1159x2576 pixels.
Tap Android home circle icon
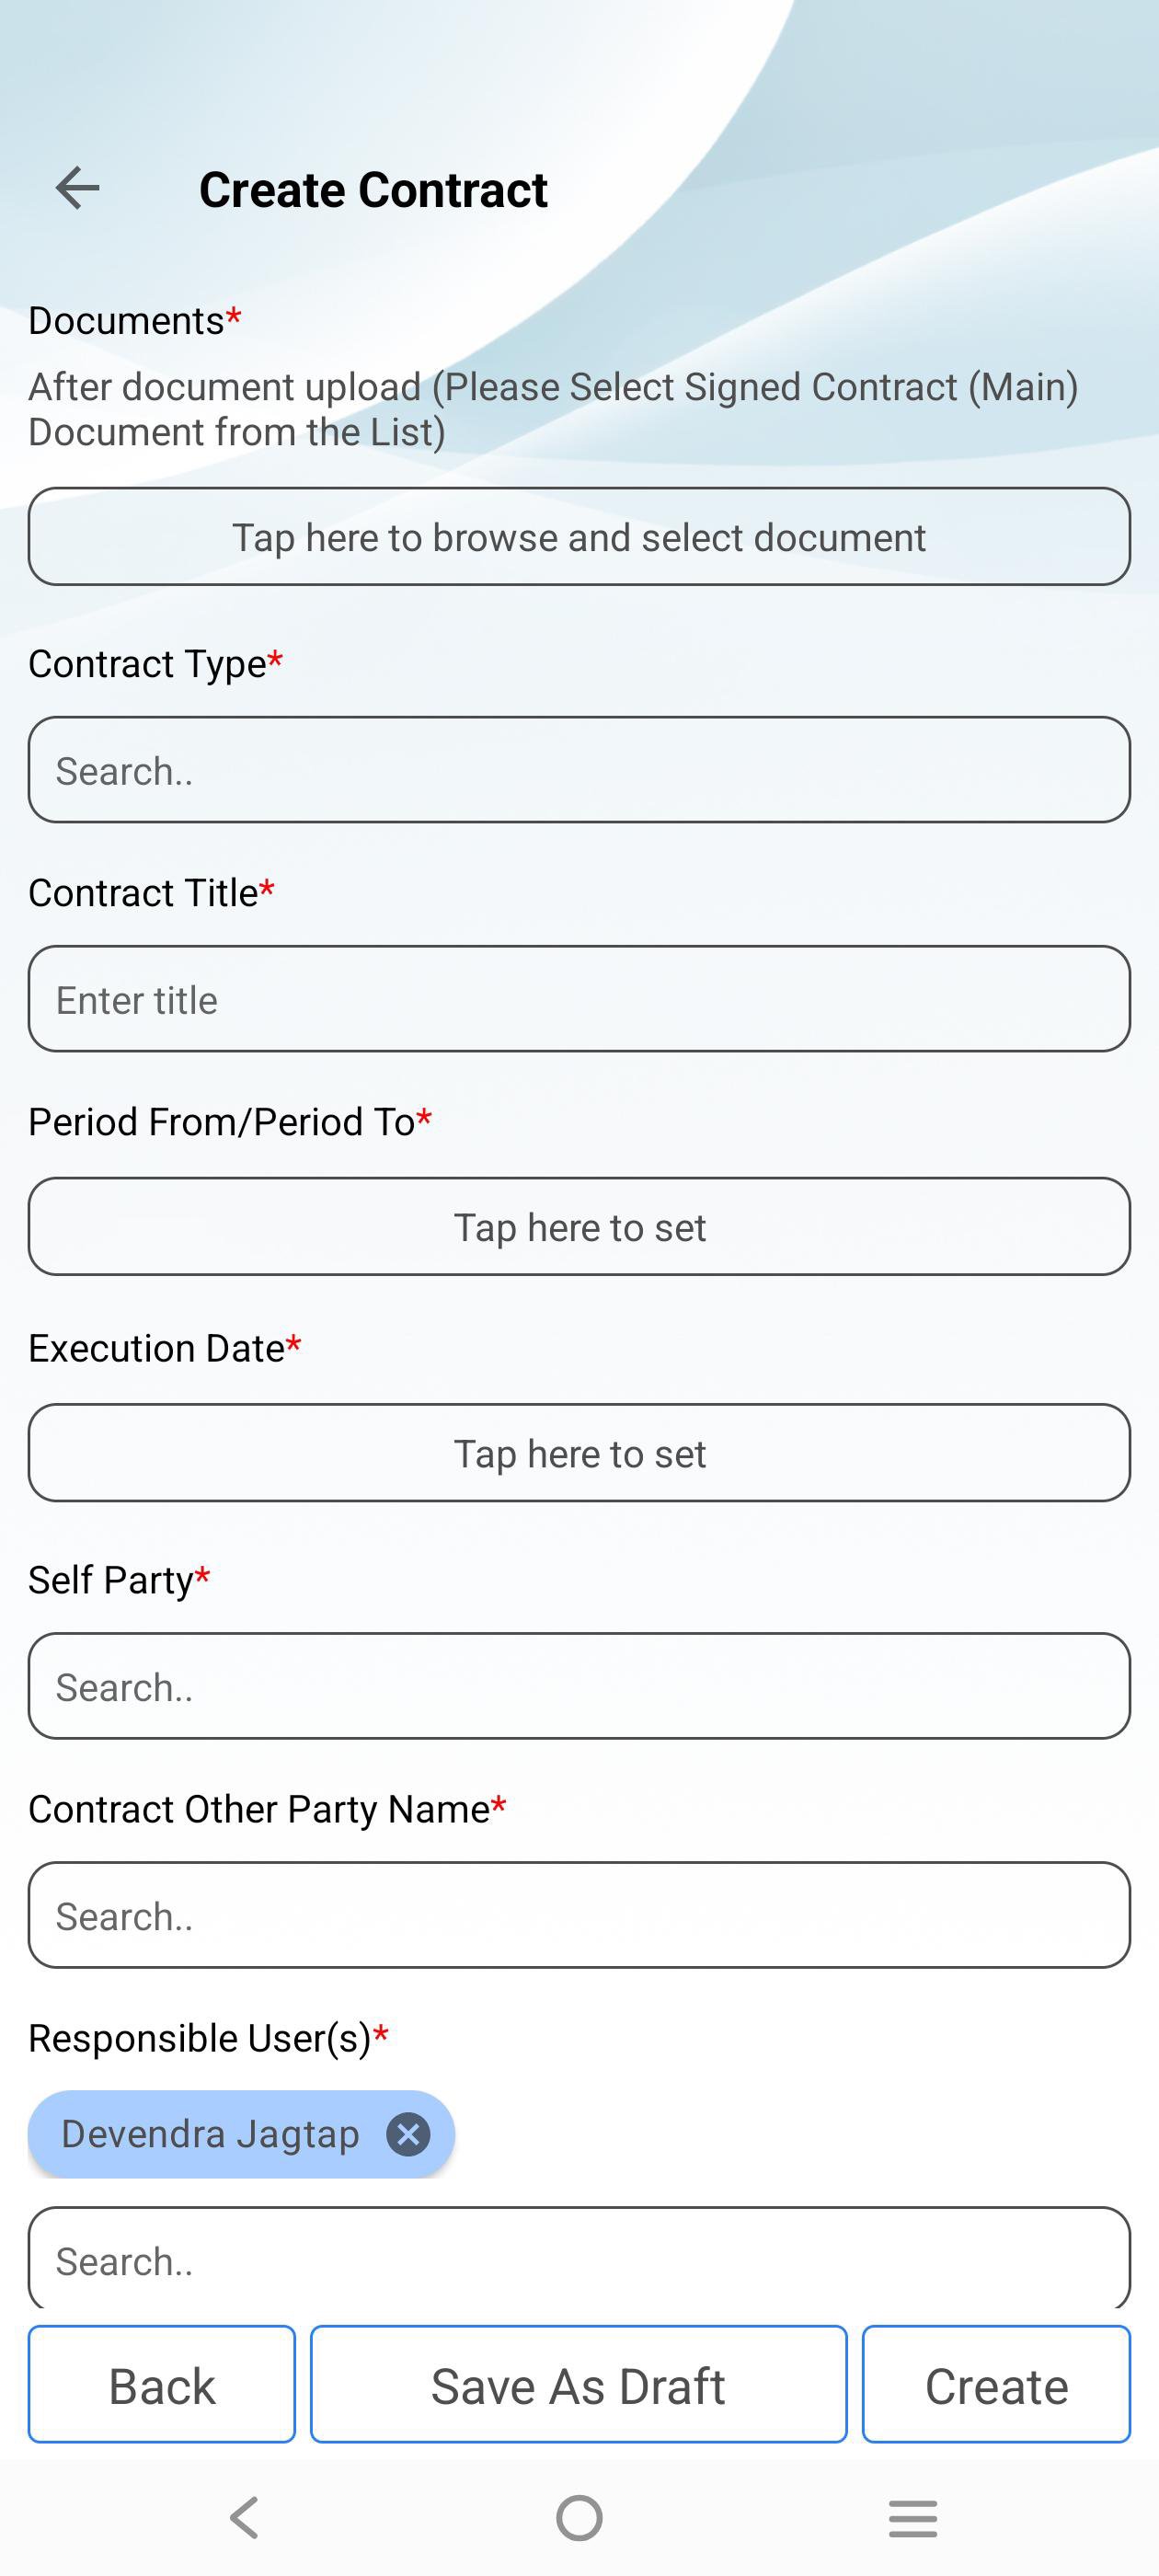(579, 2518)
